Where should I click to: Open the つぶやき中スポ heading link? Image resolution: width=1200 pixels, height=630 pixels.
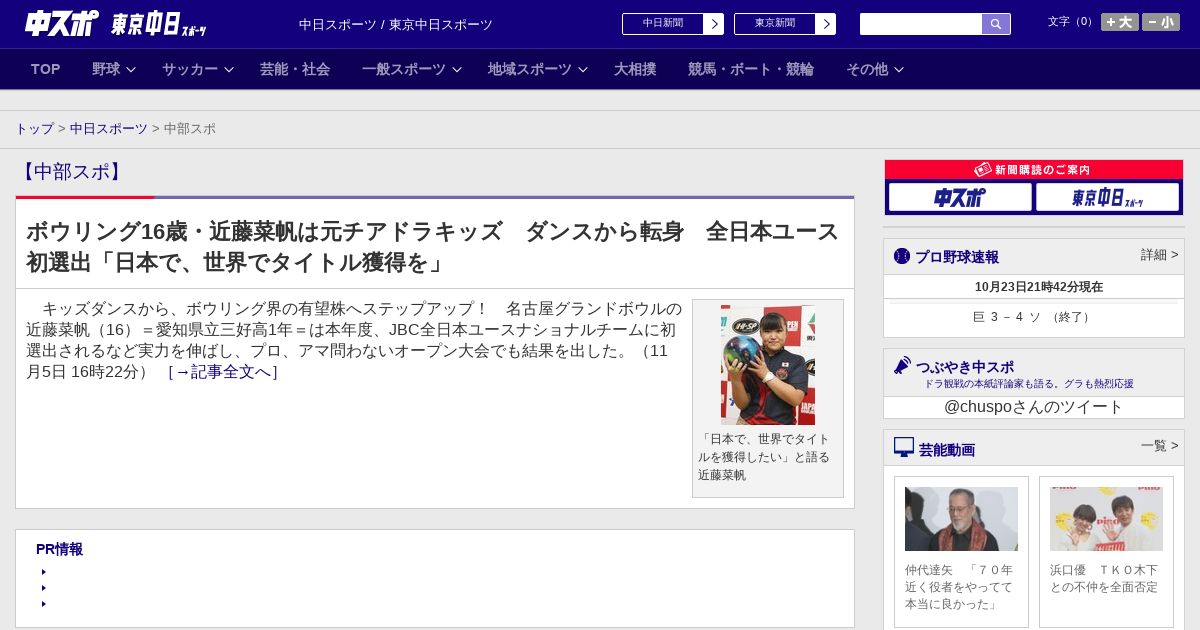(965, 367)
